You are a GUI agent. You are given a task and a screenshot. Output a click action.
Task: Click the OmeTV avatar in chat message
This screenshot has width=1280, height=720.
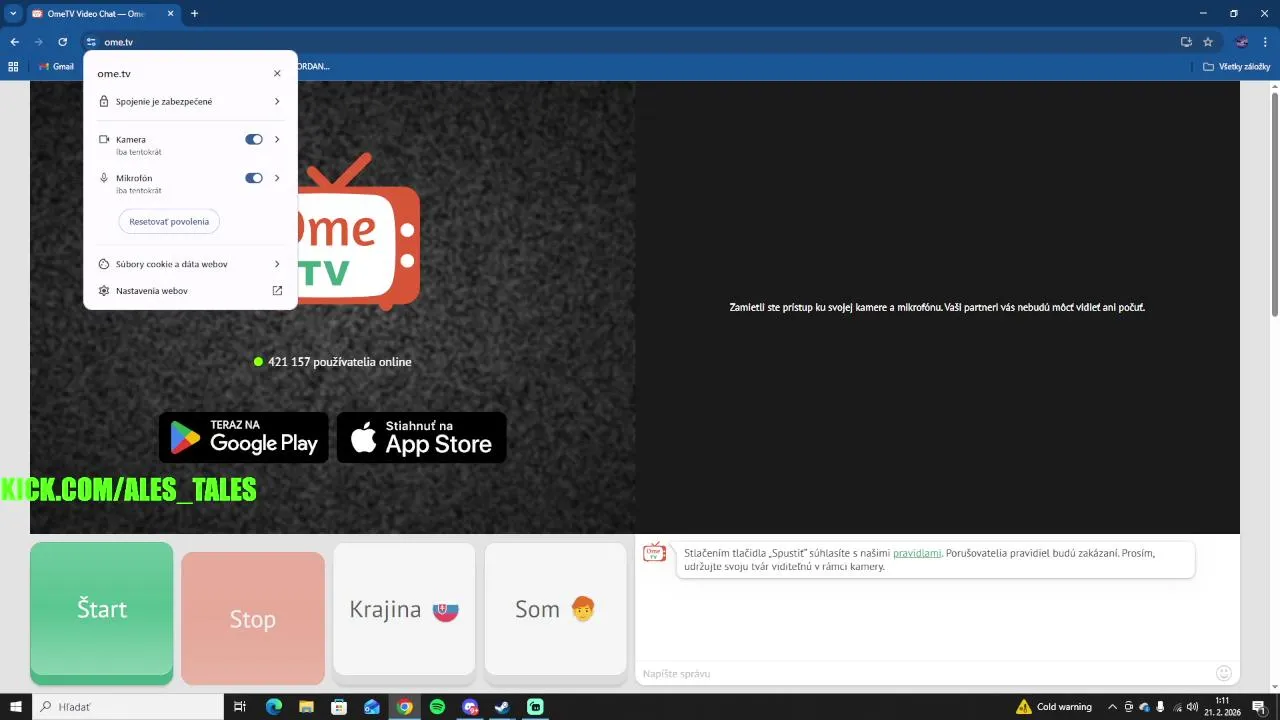click(x=655, y=552)
